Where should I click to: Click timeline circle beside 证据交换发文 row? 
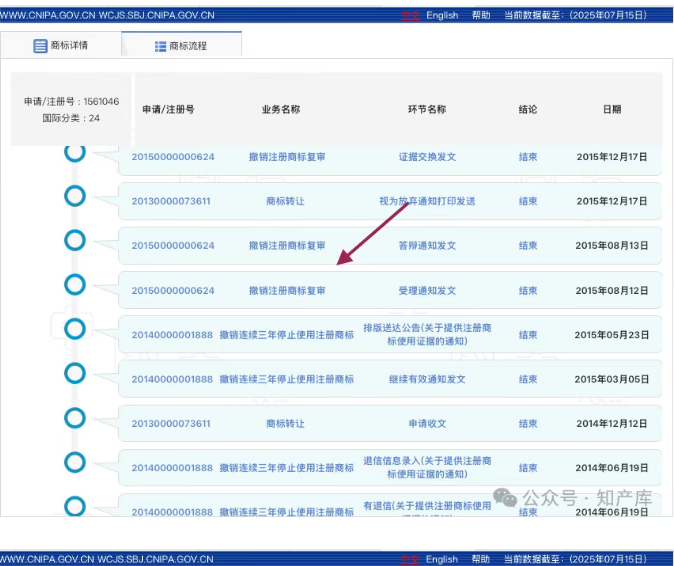(x=75, y=153)
